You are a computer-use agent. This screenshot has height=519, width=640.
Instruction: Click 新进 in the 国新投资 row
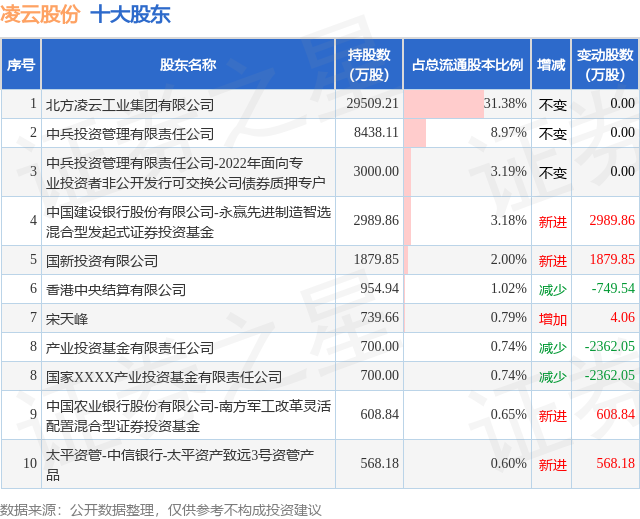[x=553, y=261]
